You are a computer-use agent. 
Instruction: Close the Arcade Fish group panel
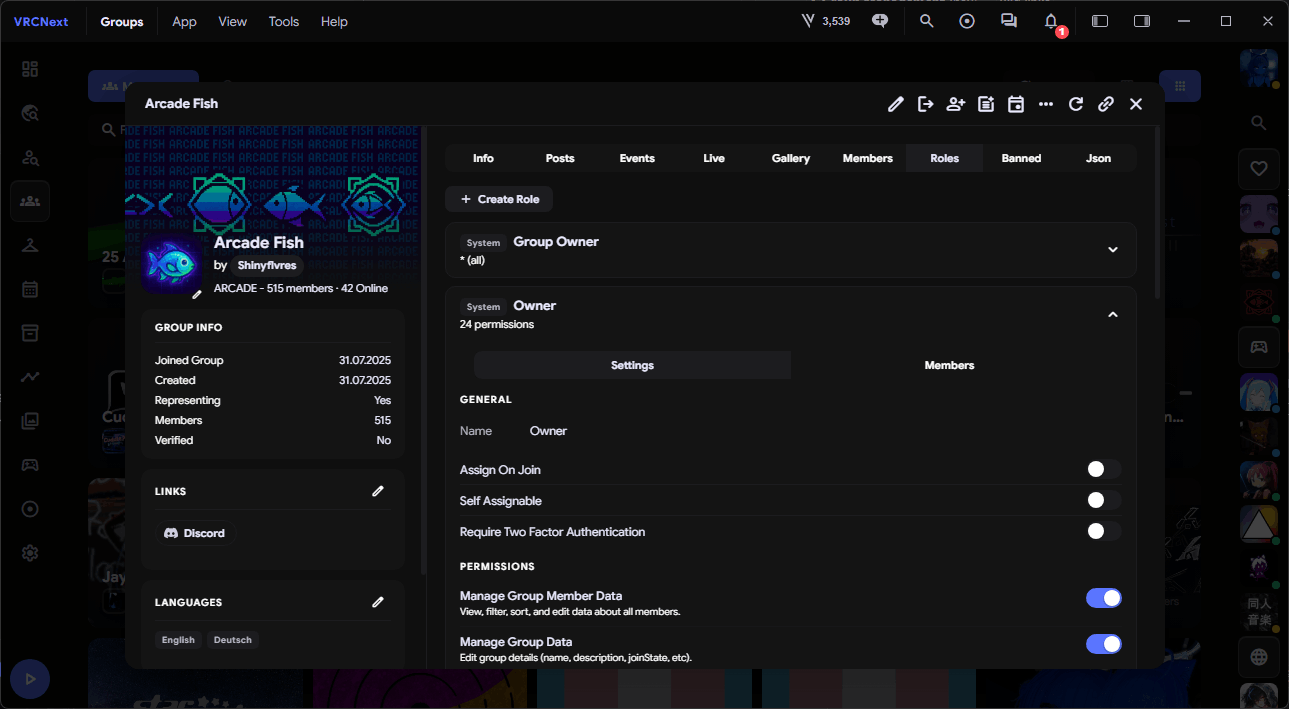(x=1136, y=104)
